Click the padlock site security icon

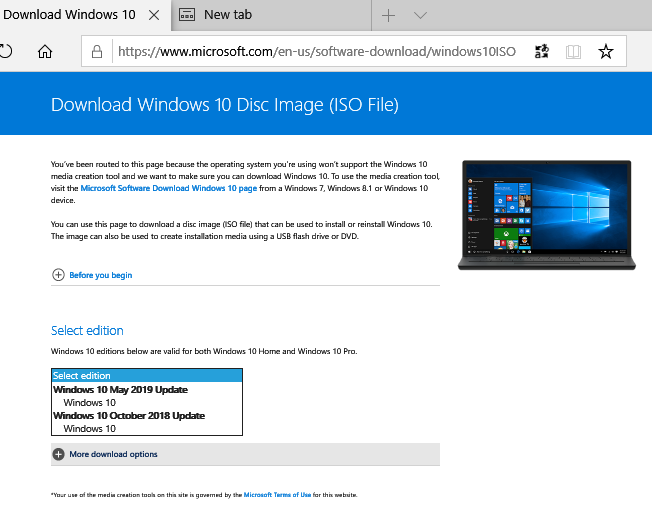(x=97, y=52)
